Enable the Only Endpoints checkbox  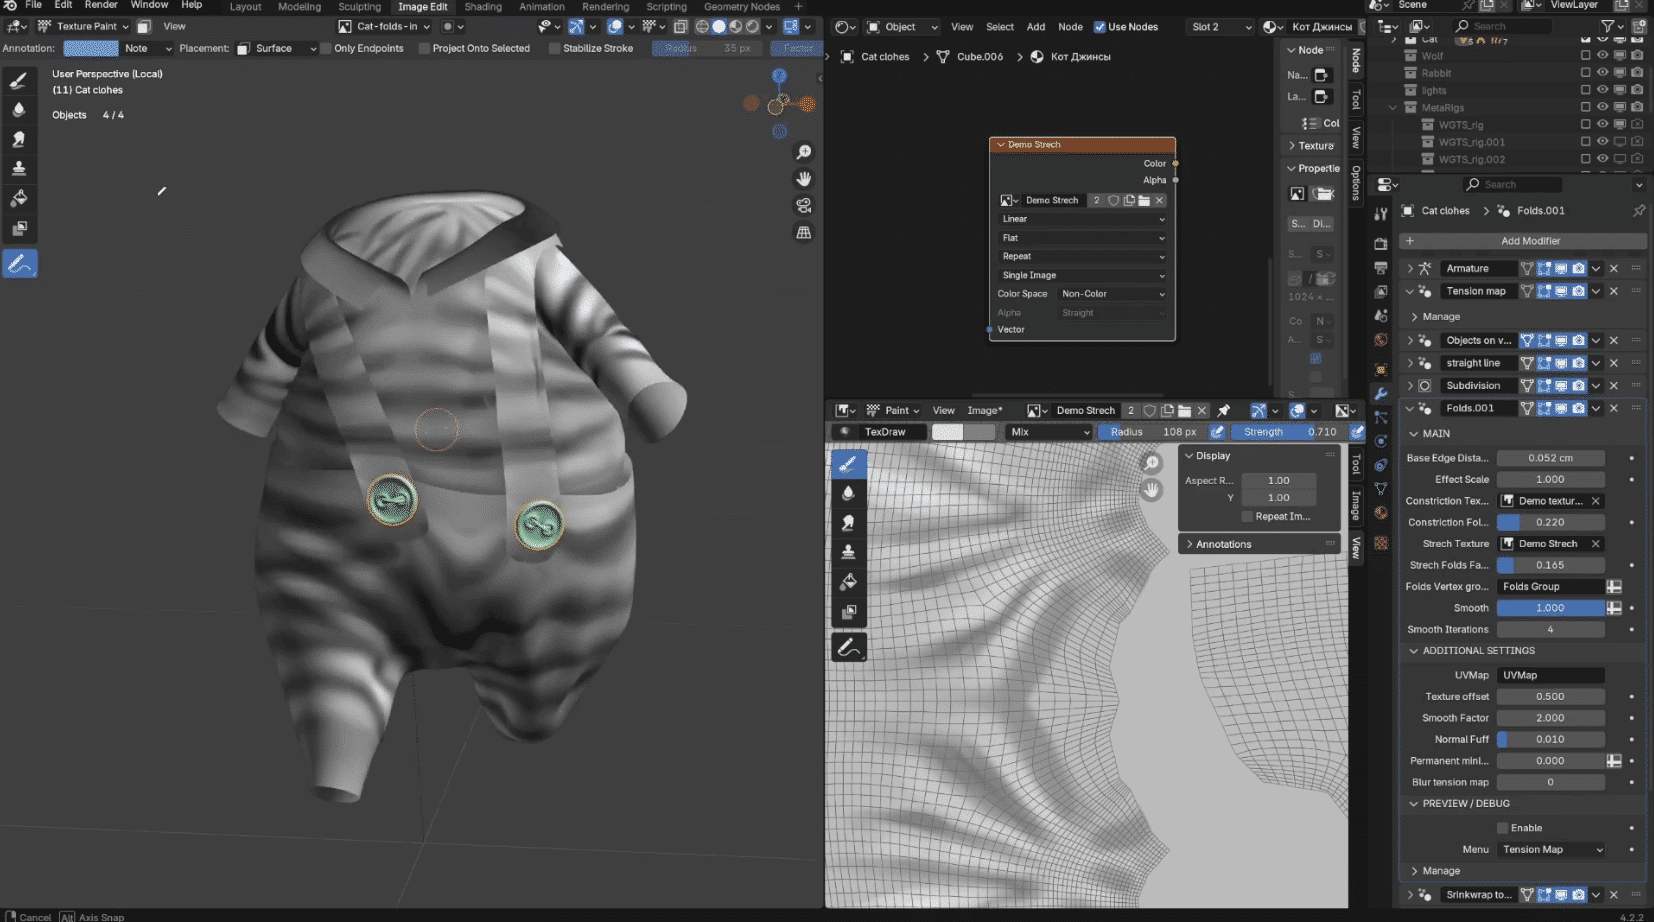coord(326,48)
